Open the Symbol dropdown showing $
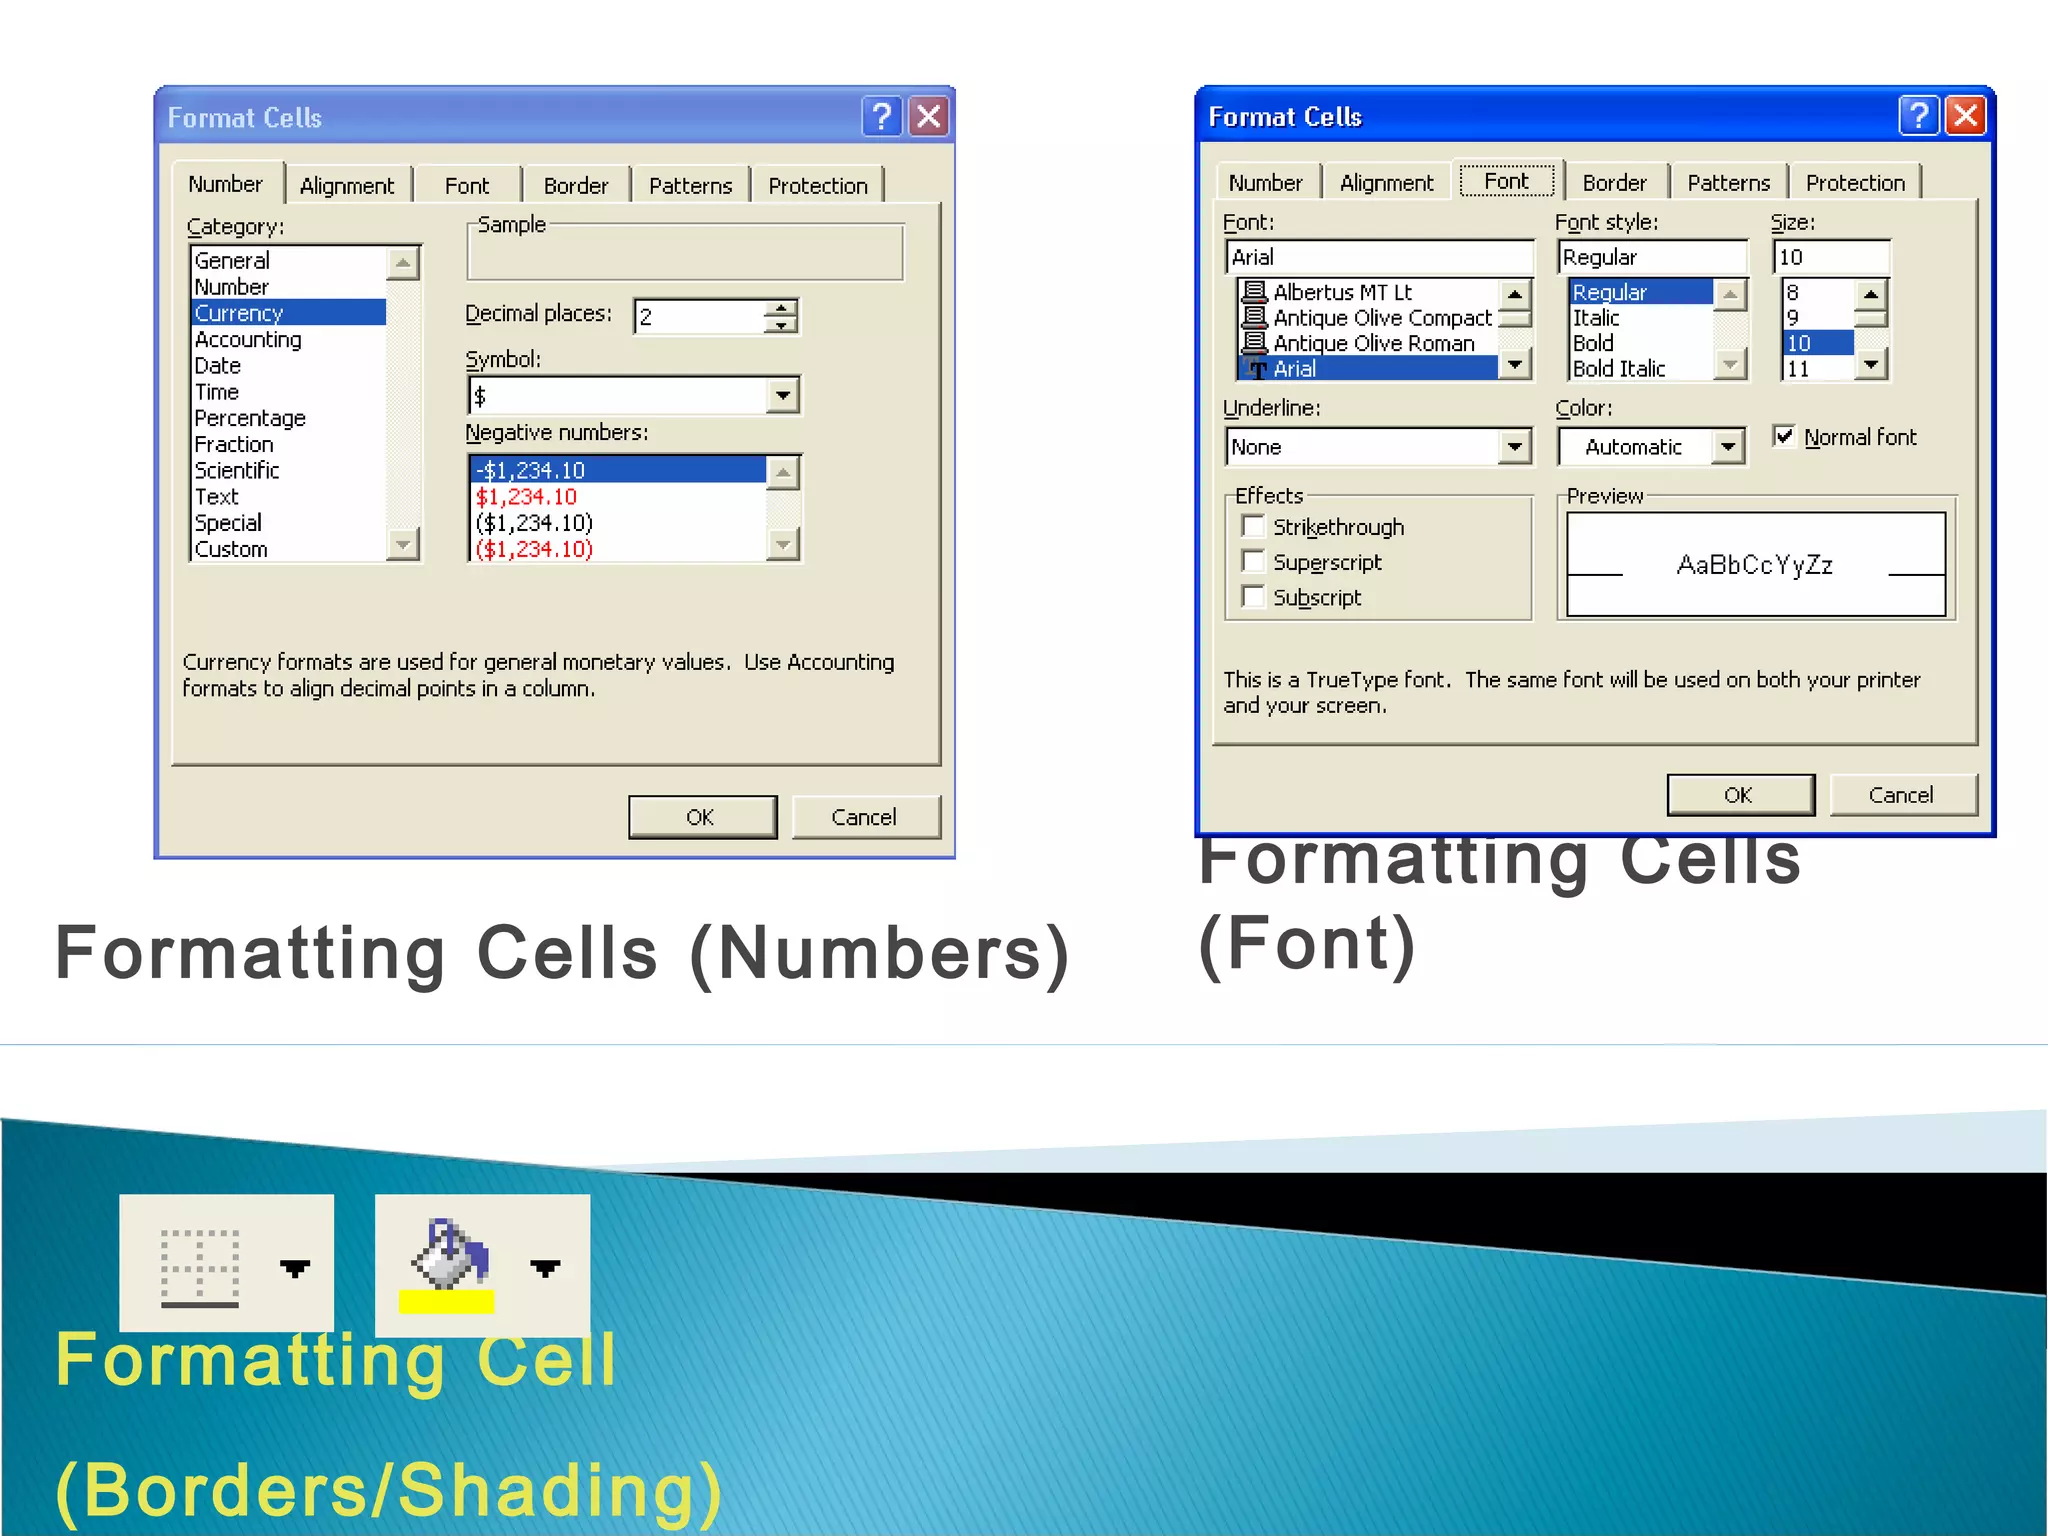This screenshot has height=1536, width=2048. pos(782,395)
